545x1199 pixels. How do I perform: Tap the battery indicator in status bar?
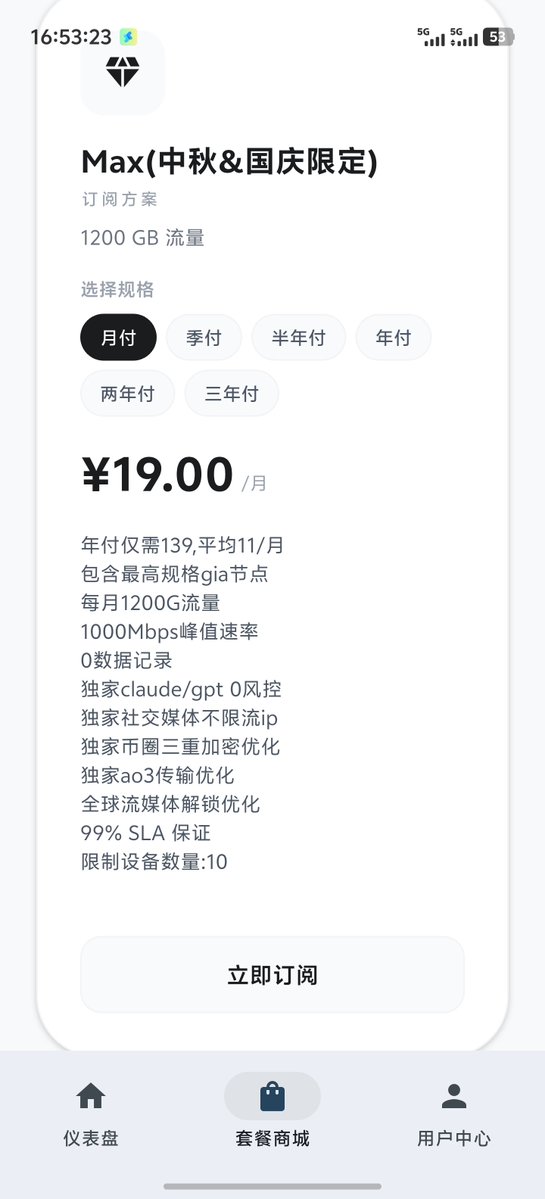pyautogui.click(x=498, y=37)
